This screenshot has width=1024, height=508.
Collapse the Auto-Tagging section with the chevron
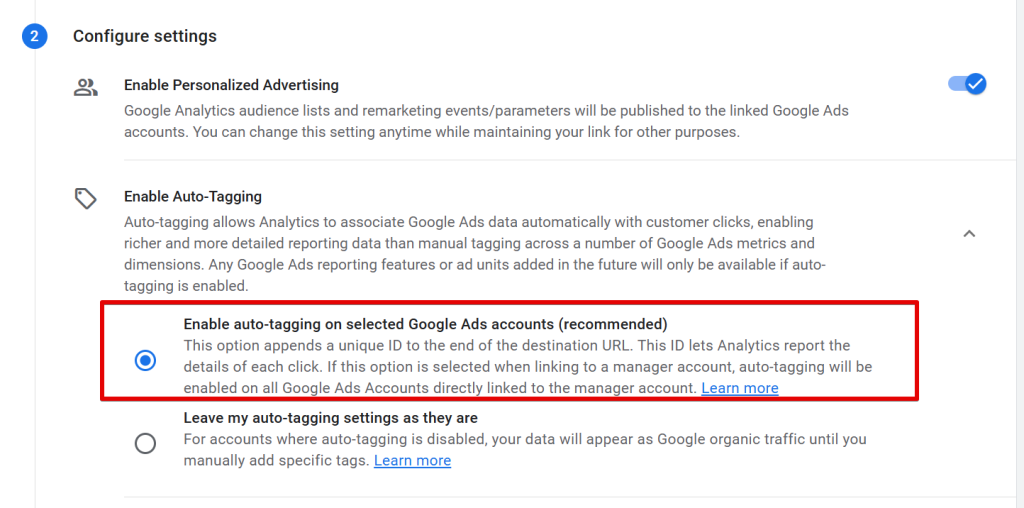pyautogui.click(x=970, y=233)
